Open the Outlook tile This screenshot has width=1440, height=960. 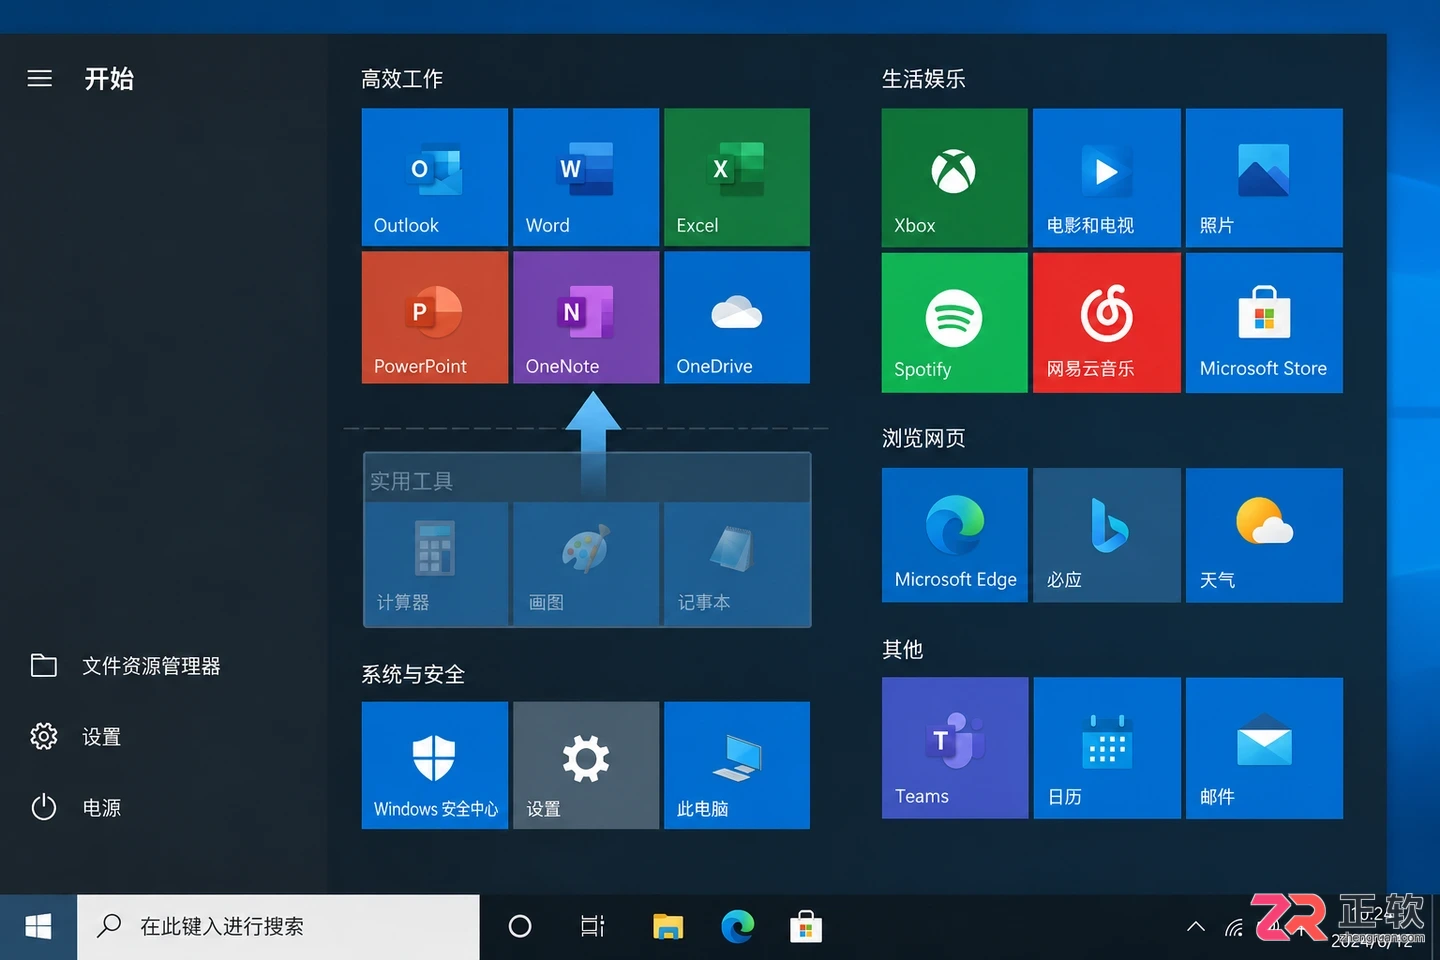[x=435, y=177]
